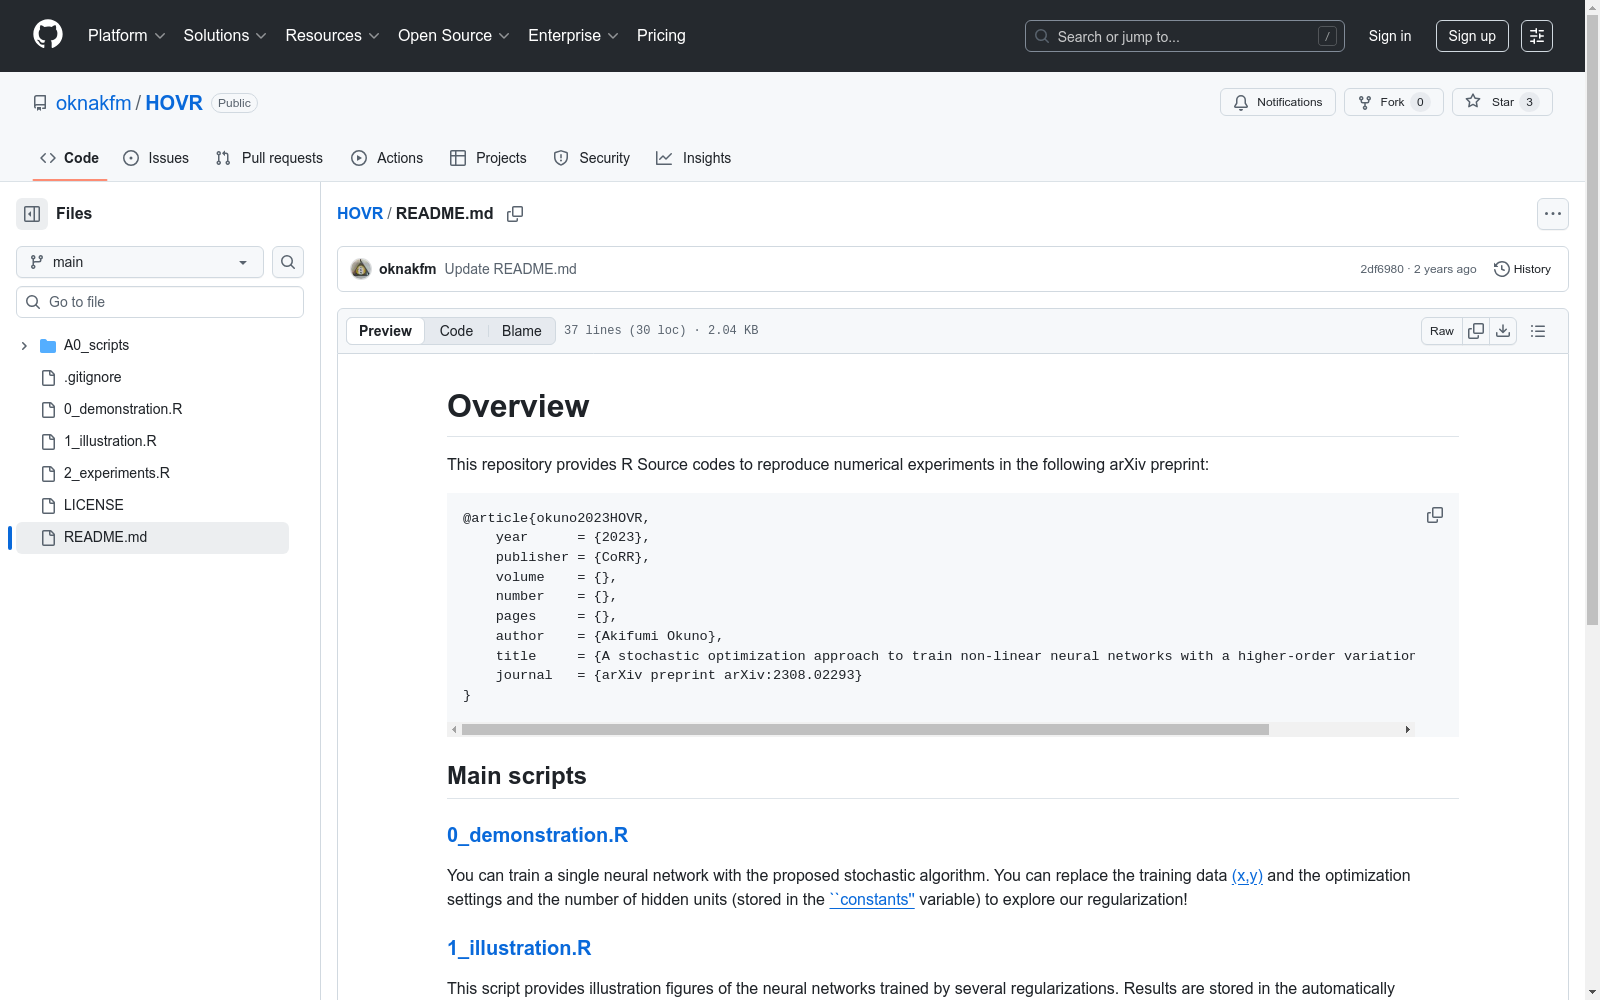Click the search files magnifier icon

coord(288,262)
